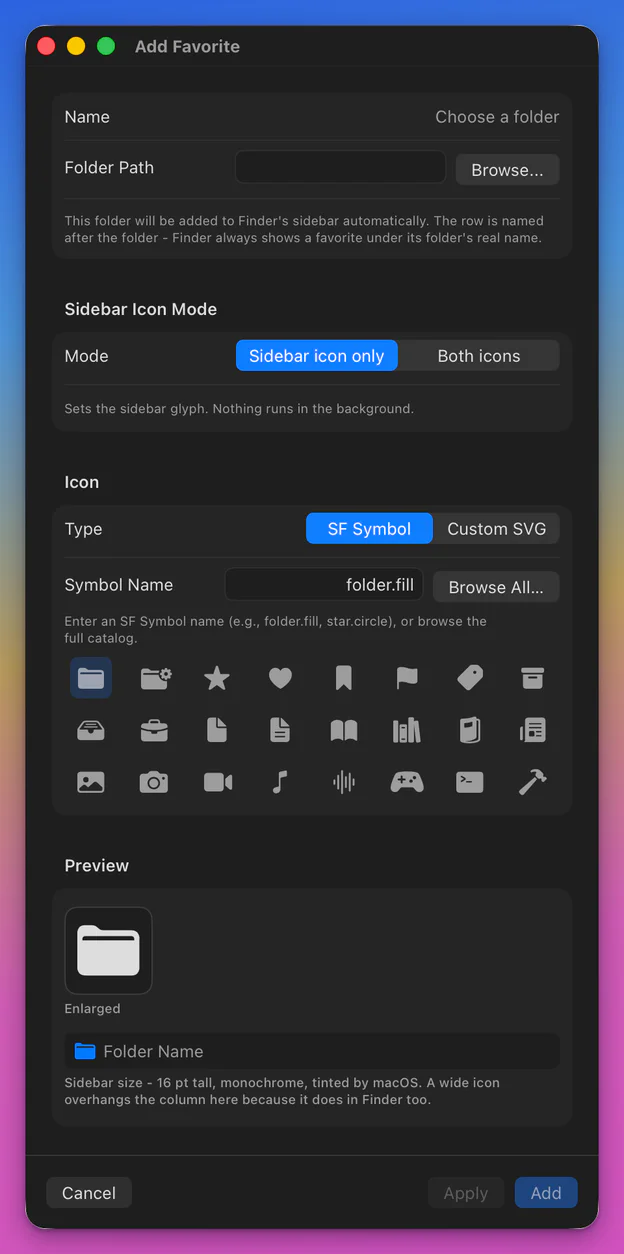The image size is (624, 1254).
Task: Click the enlarged folder preview thumbnail
Action: (x=108, y=950)
